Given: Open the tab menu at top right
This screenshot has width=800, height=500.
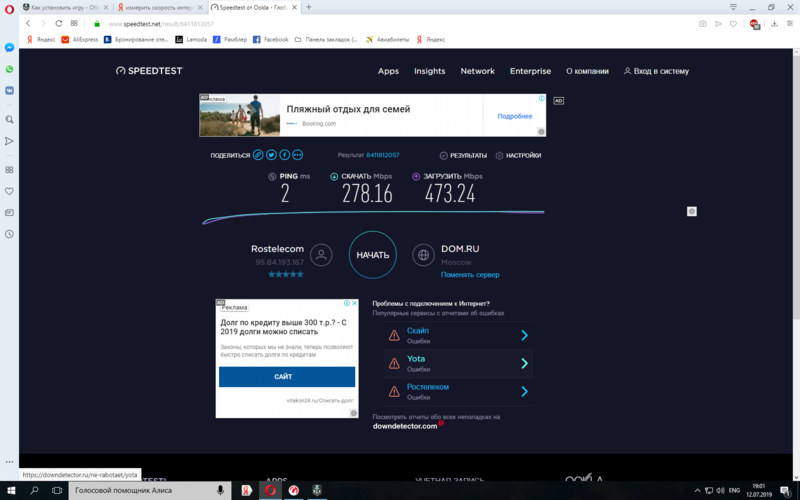Looking at the screenshot, I should click(x=733, y=7).
